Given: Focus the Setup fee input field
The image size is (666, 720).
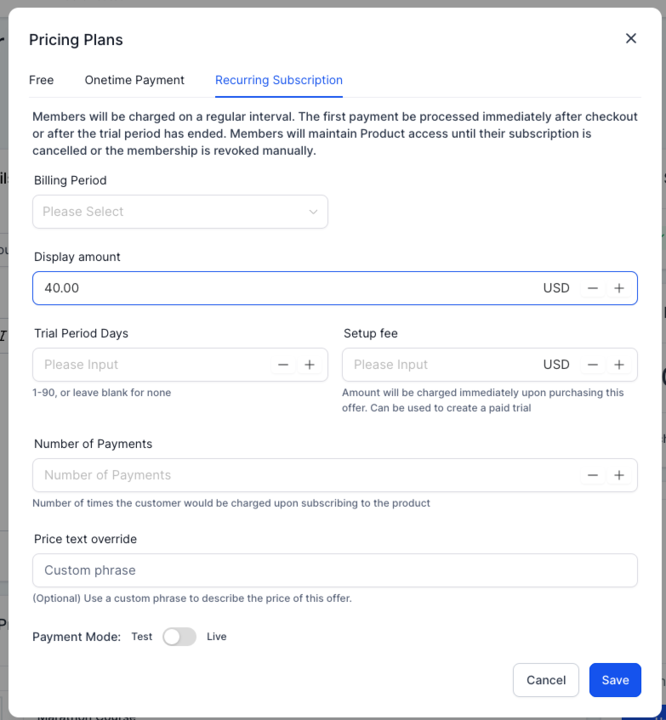Looking at the screenshot, I should pyautogui.click(x=441, y=365).
